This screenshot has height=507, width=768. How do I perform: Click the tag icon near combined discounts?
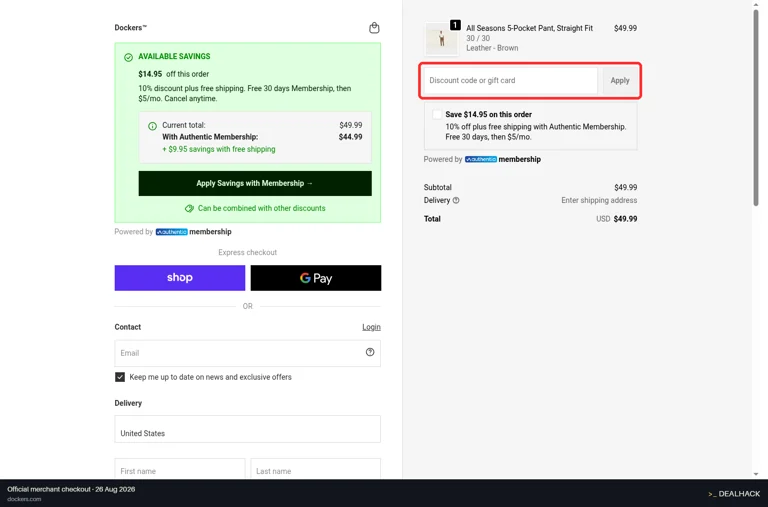pos(189,209)
